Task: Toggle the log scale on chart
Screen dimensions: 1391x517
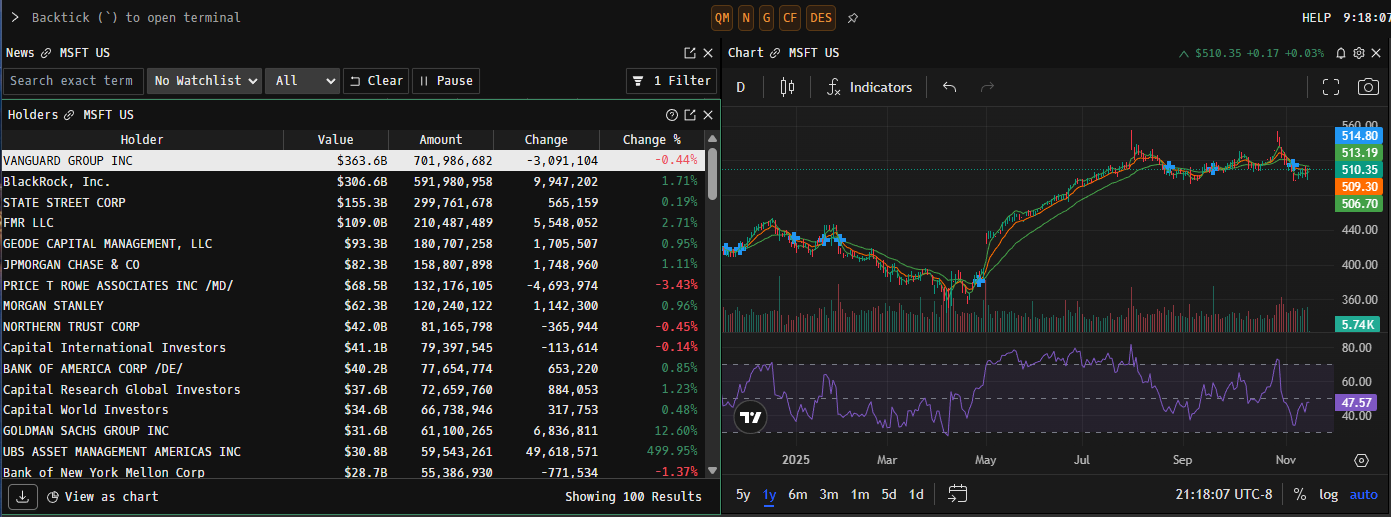Action: [x=1328, y=494]
